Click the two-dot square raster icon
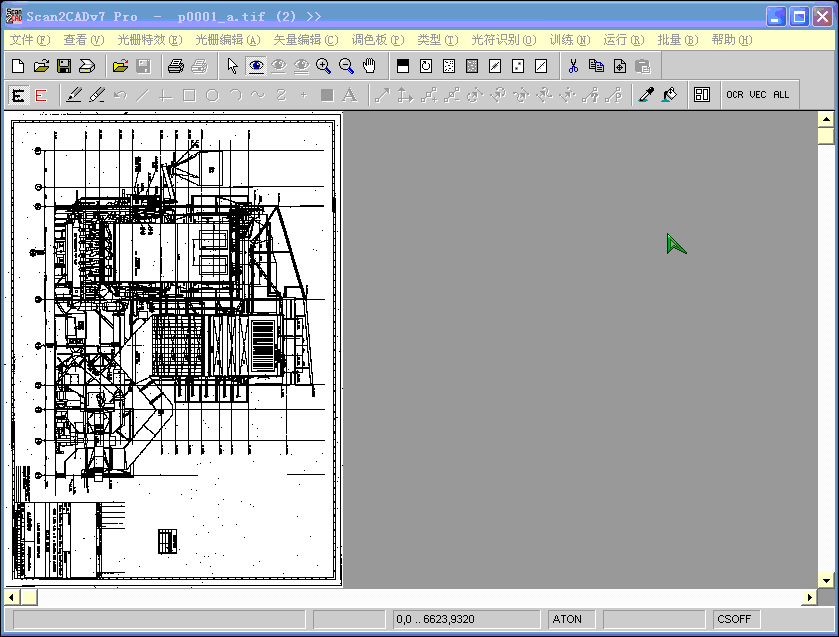This screenshot has width=839, height=637. click(518, 66)
